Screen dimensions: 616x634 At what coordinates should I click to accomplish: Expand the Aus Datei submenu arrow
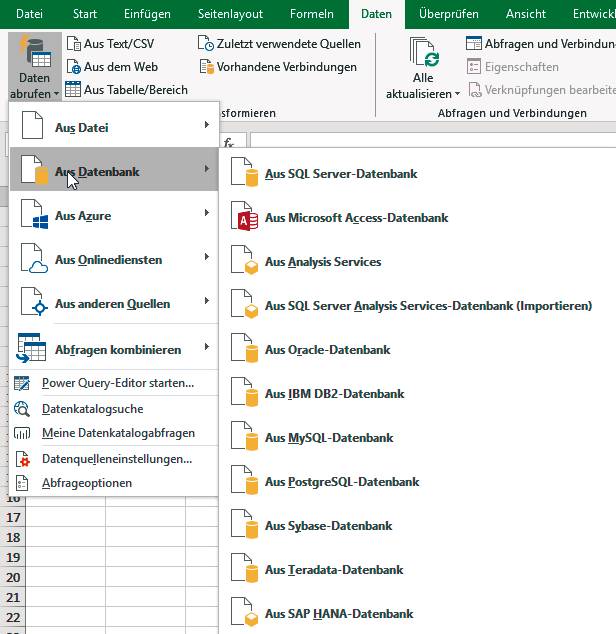pyautogui.click(x=207, y=125)
